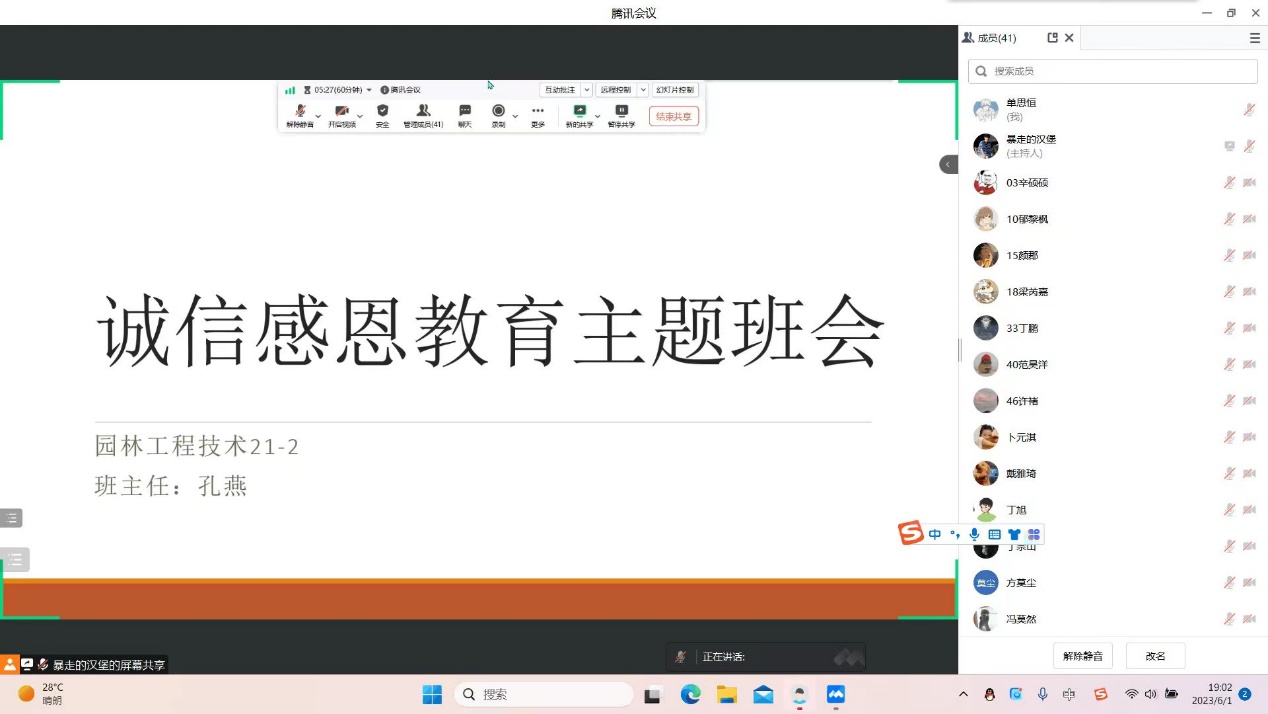This screenshot has width=1268, height=714.
Task: Click the 更多 (More) three-dots icon
Action: [538, 112]
